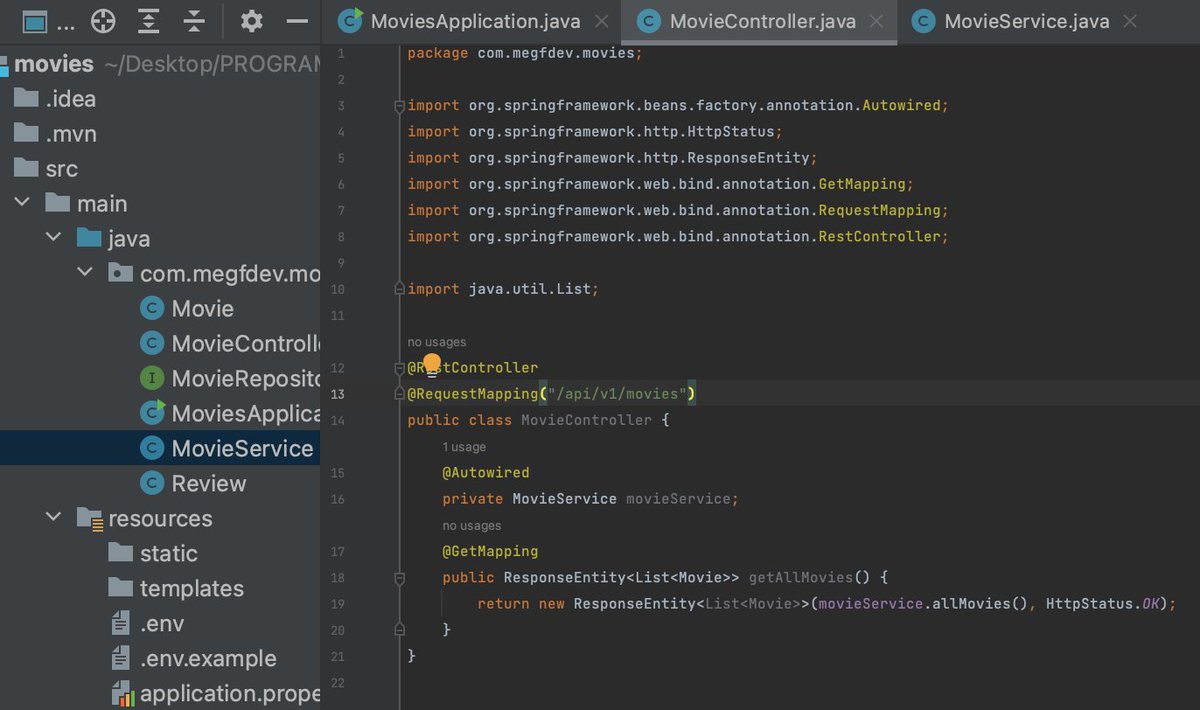The height and width of the screenshot is (710, 1200).
Task: Click the Movie class icon in tree
Action: click(152, 308)
